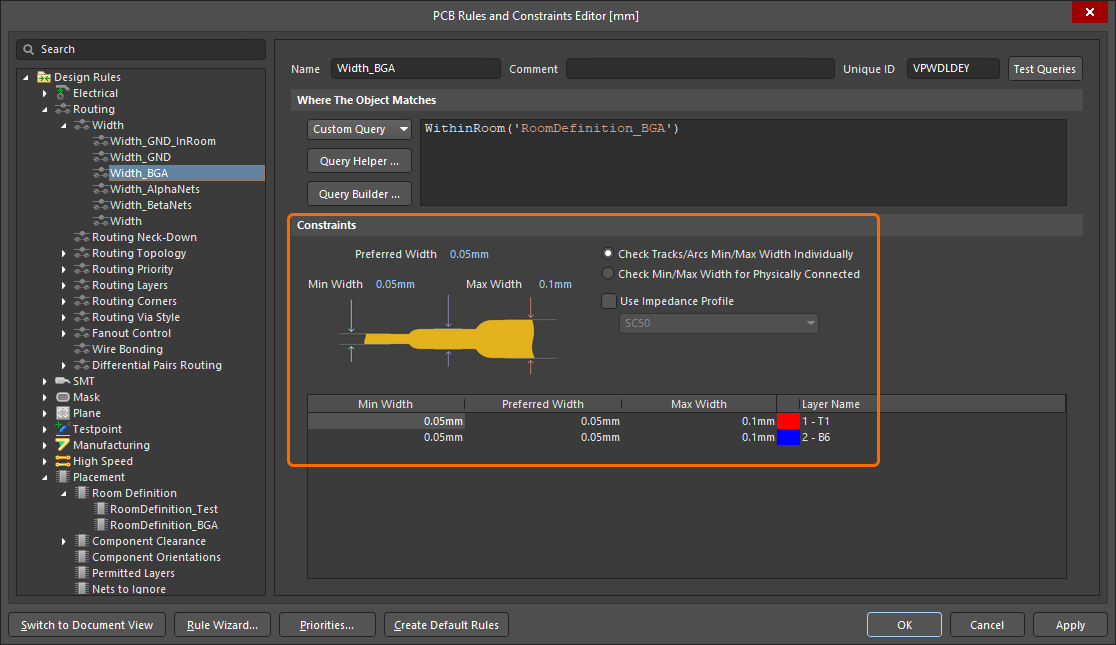Expand the Routing Priority branch
The width and height of the screenshot is (1116, 645).
point(63,269)
